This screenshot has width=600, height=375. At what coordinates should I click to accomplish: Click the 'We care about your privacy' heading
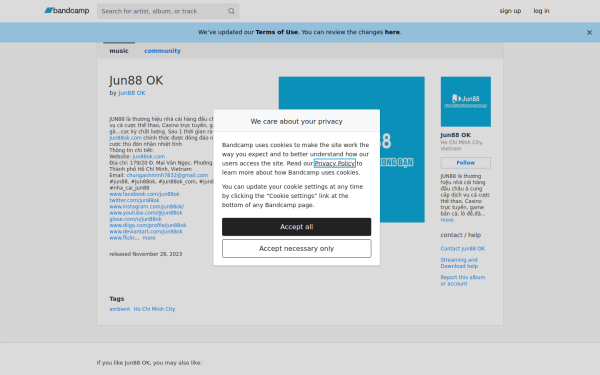coord(297,121)
